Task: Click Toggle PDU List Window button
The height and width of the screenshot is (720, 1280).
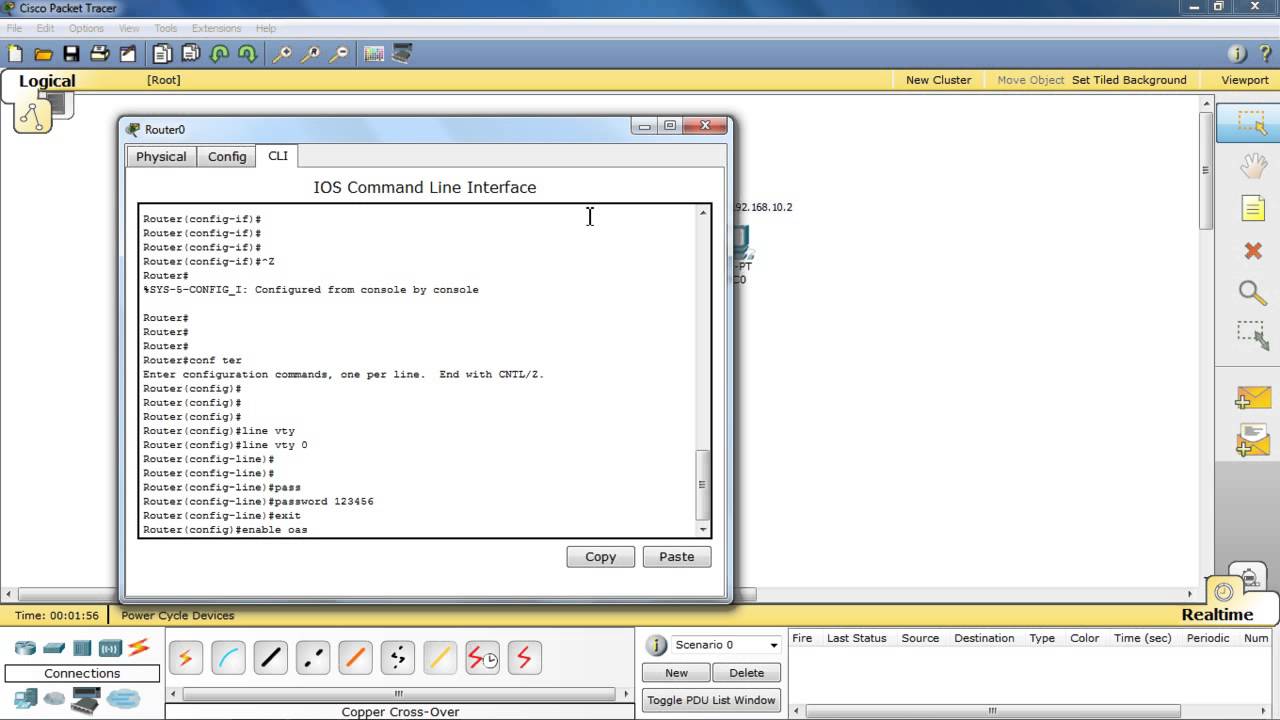Action: pyautogui.click(x=711, y=700)
